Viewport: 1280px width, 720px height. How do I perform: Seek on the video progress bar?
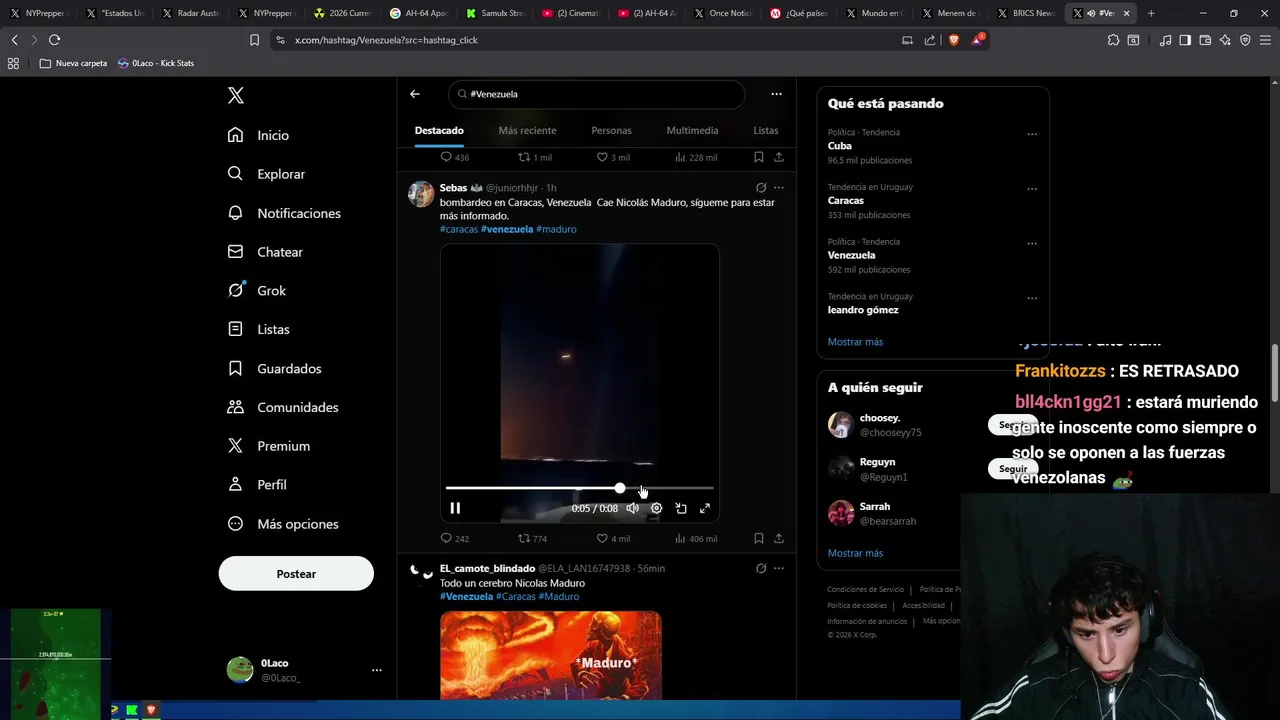point(580,488)
